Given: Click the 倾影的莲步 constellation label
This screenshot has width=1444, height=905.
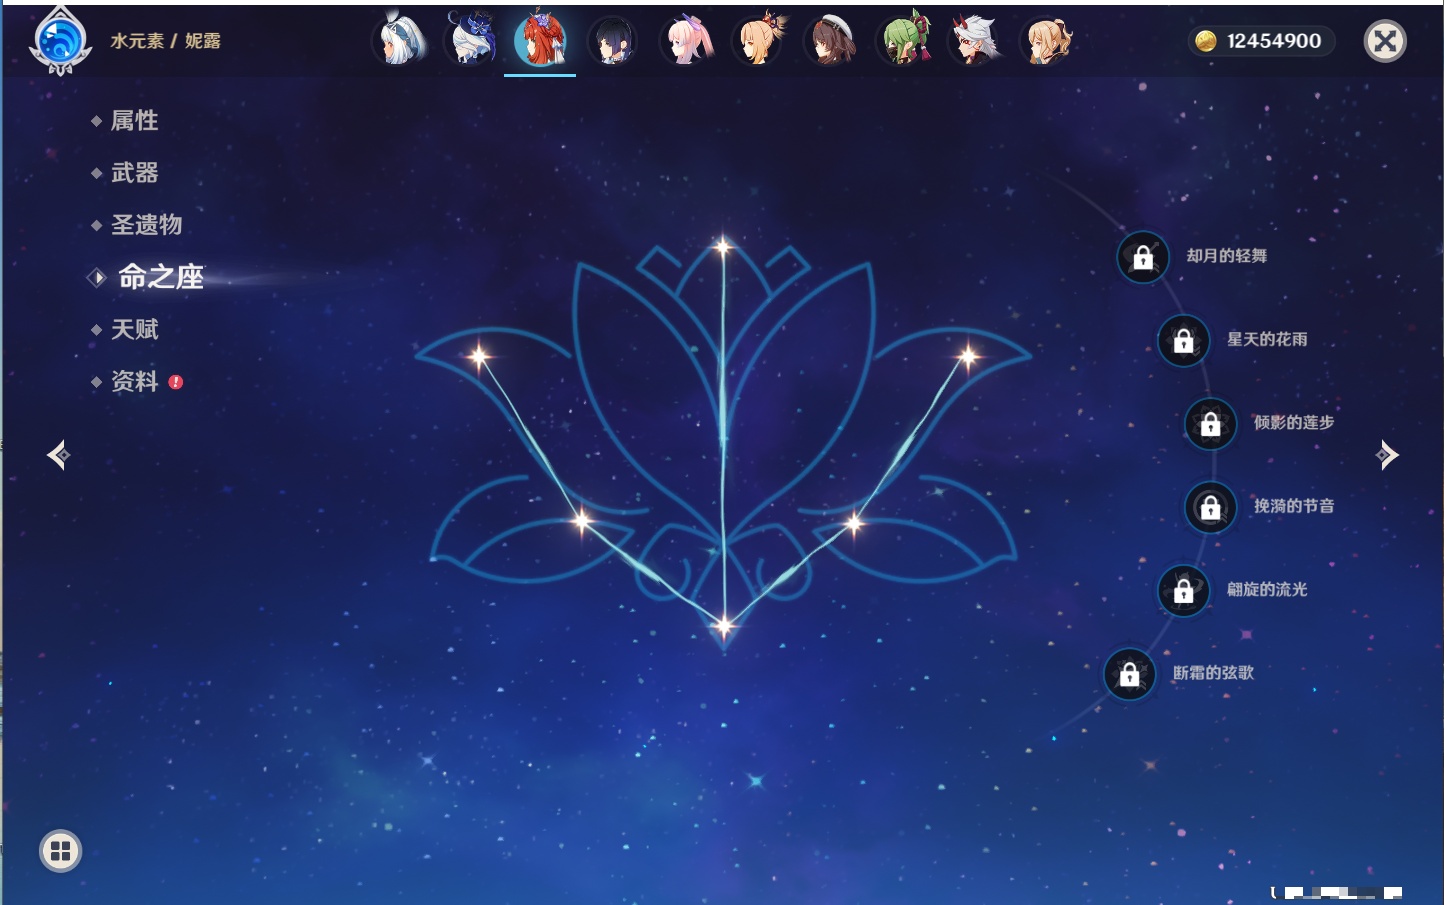Looking at the screenshot, I should 1294,422.
